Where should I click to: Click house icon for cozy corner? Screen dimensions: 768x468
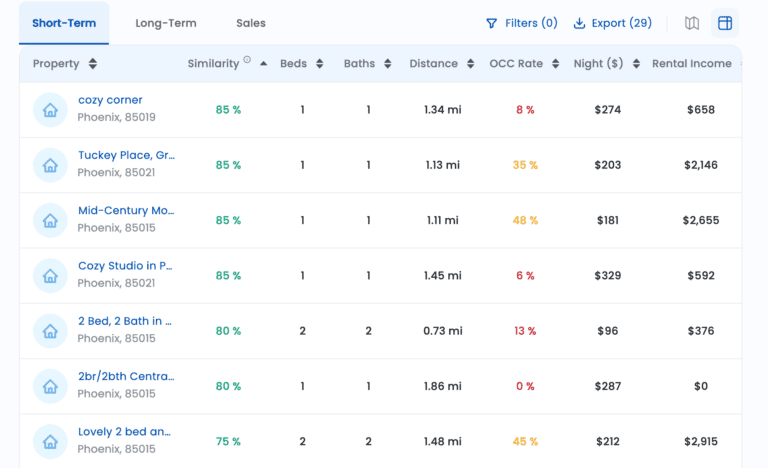coord(50,110)
